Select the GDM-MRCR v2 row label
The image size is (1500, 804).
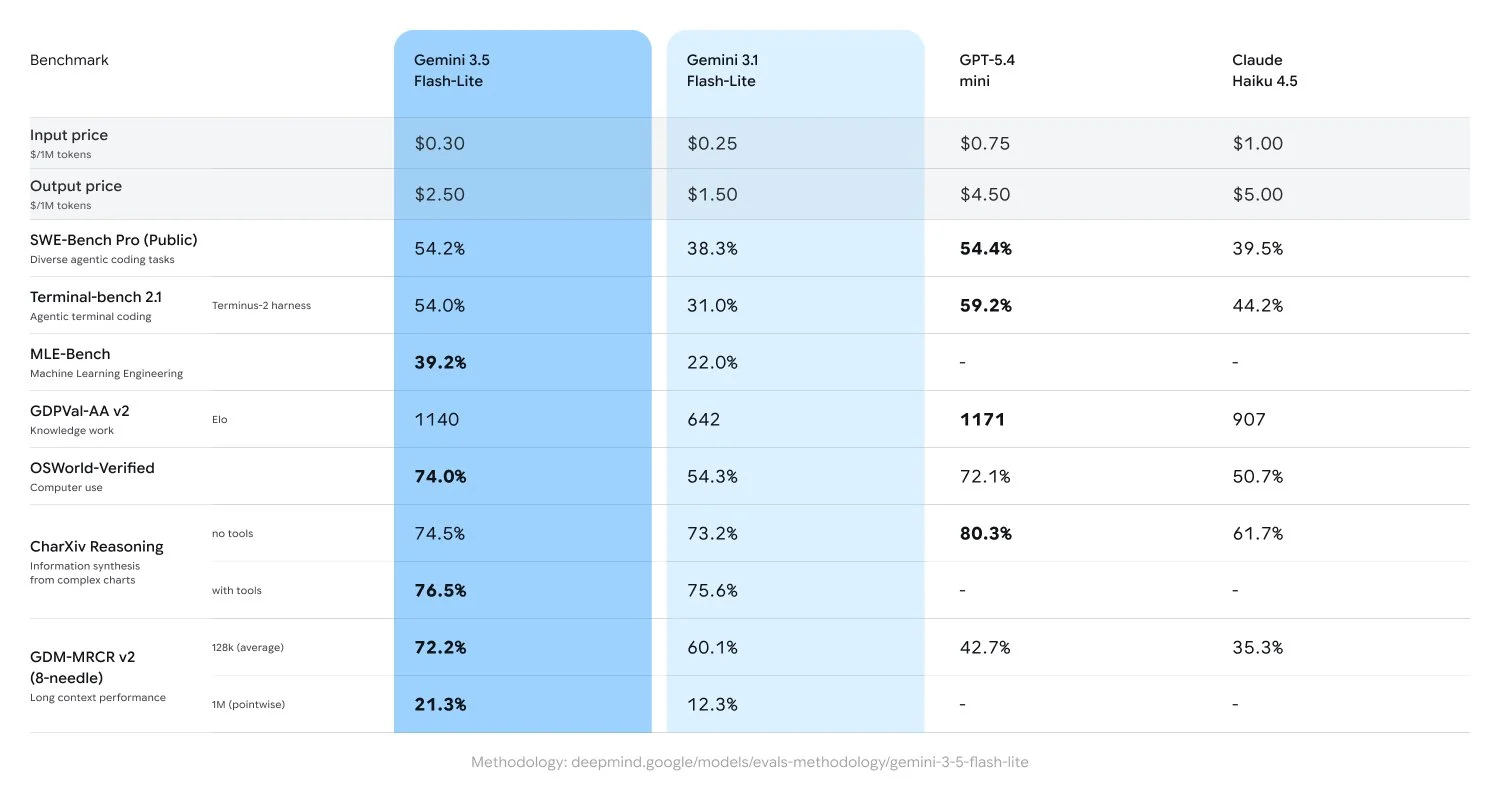tap(83, 667)
